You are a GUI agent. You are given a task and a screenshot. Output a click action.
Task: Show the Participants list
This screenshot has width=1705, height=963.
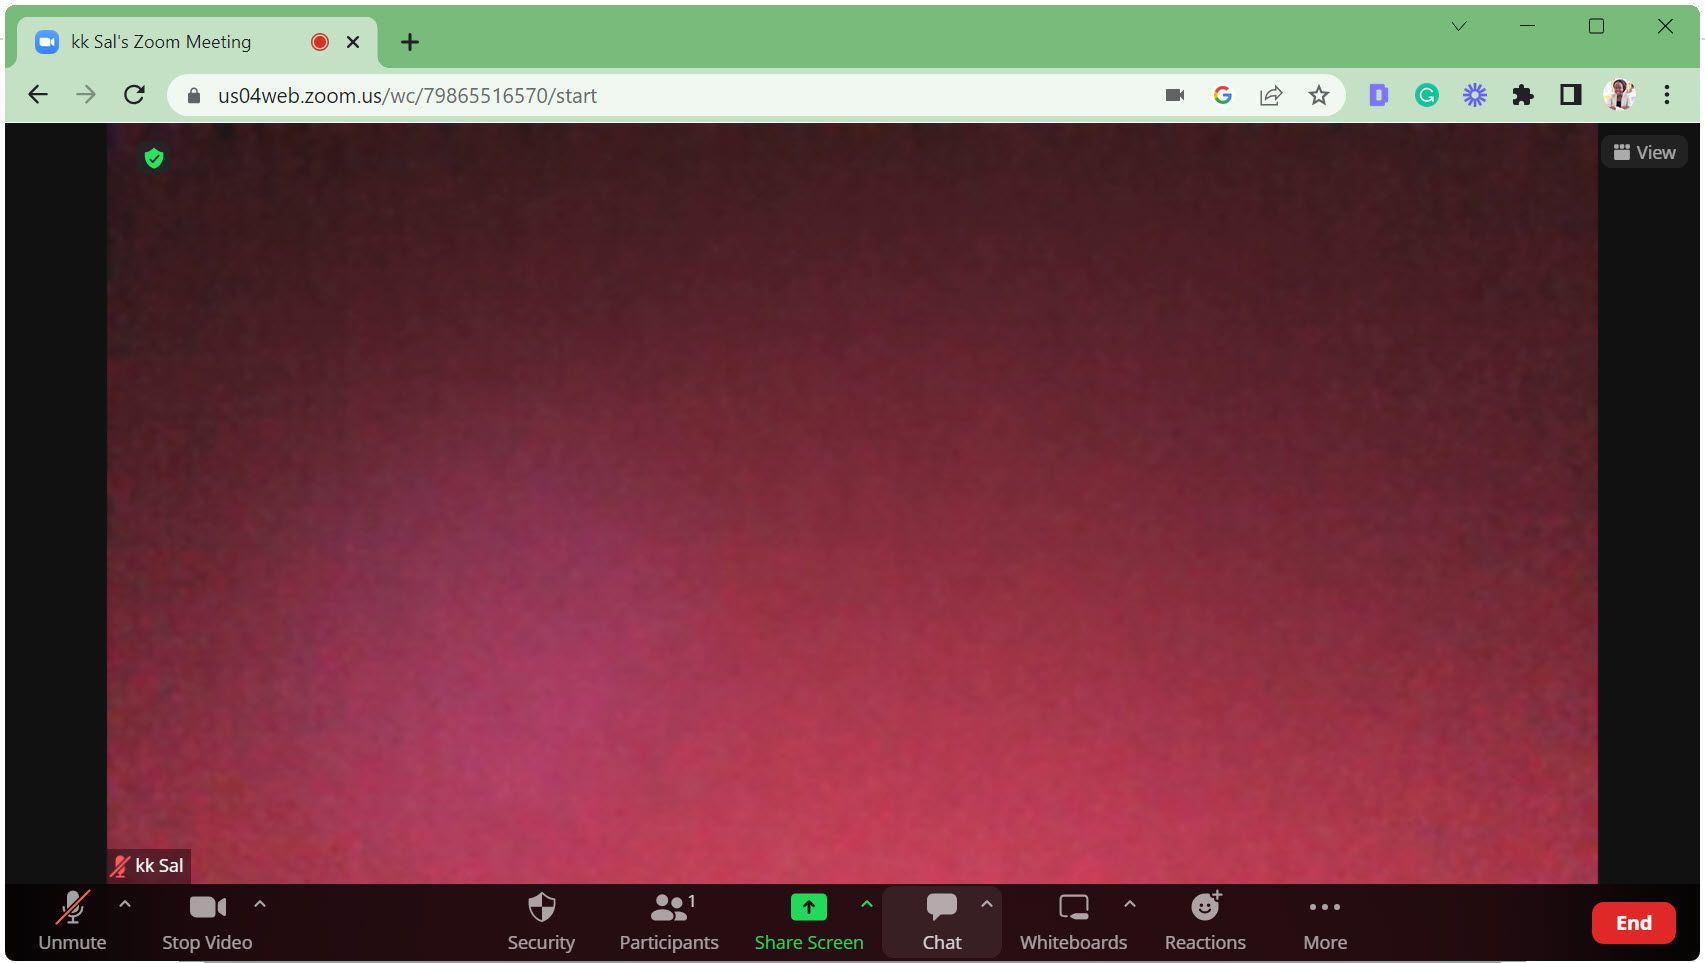(x=668, y=920)
